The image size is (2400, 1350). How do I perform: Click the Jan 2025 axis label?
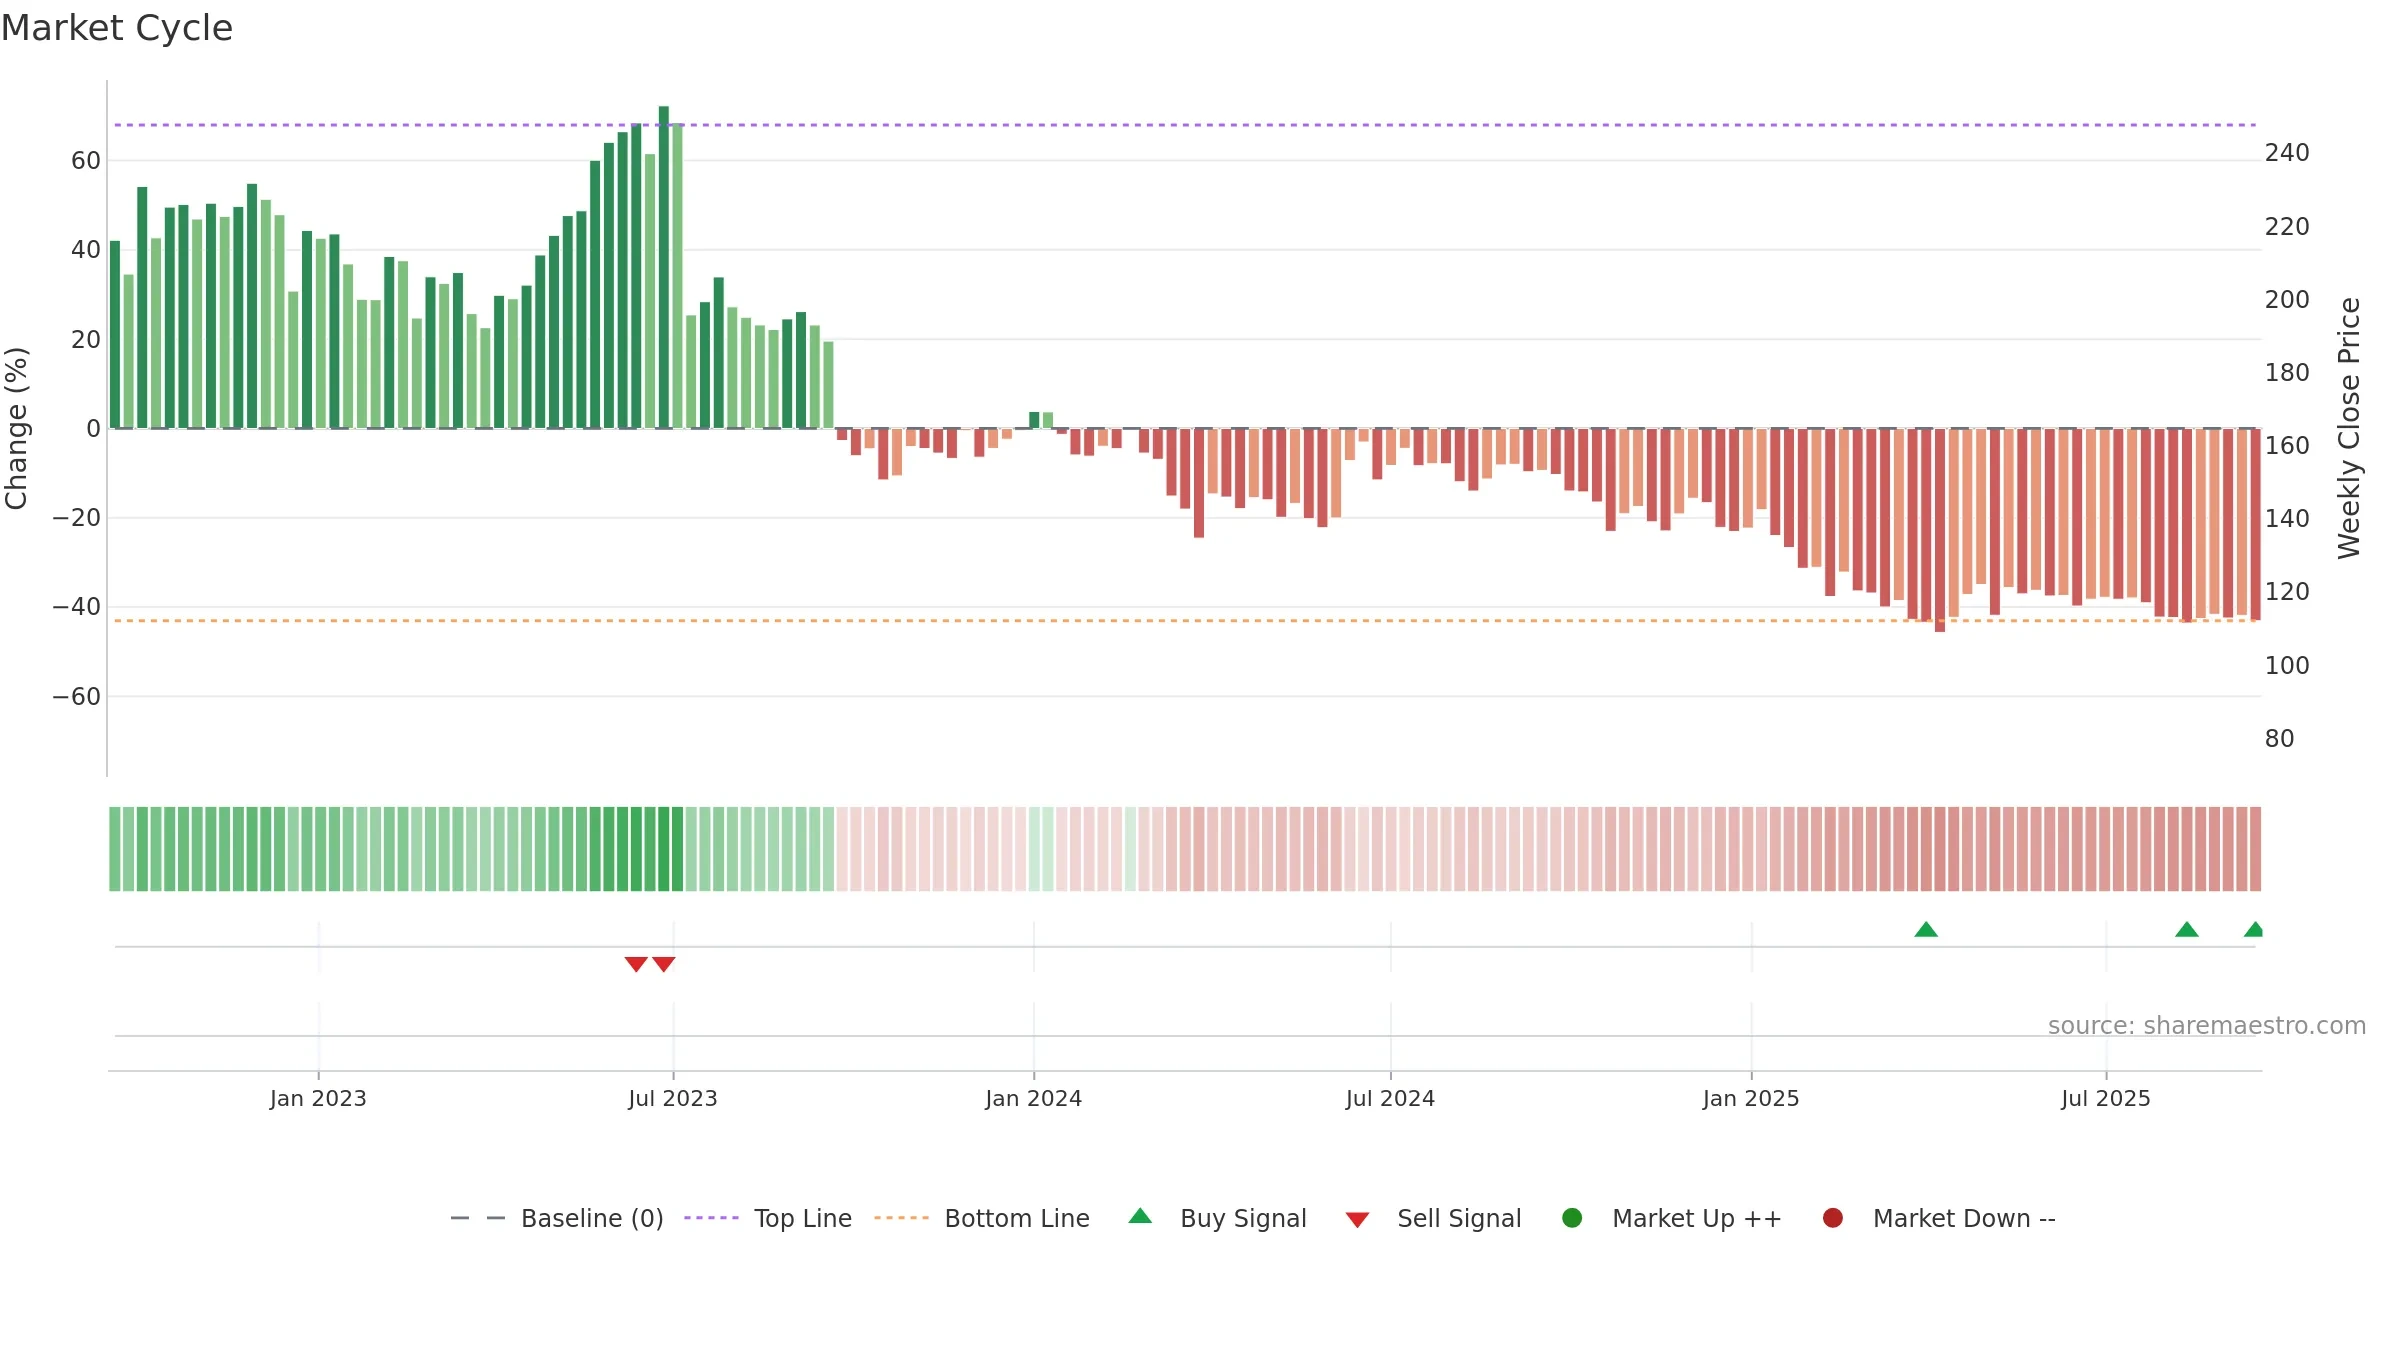point(1751,1098)
